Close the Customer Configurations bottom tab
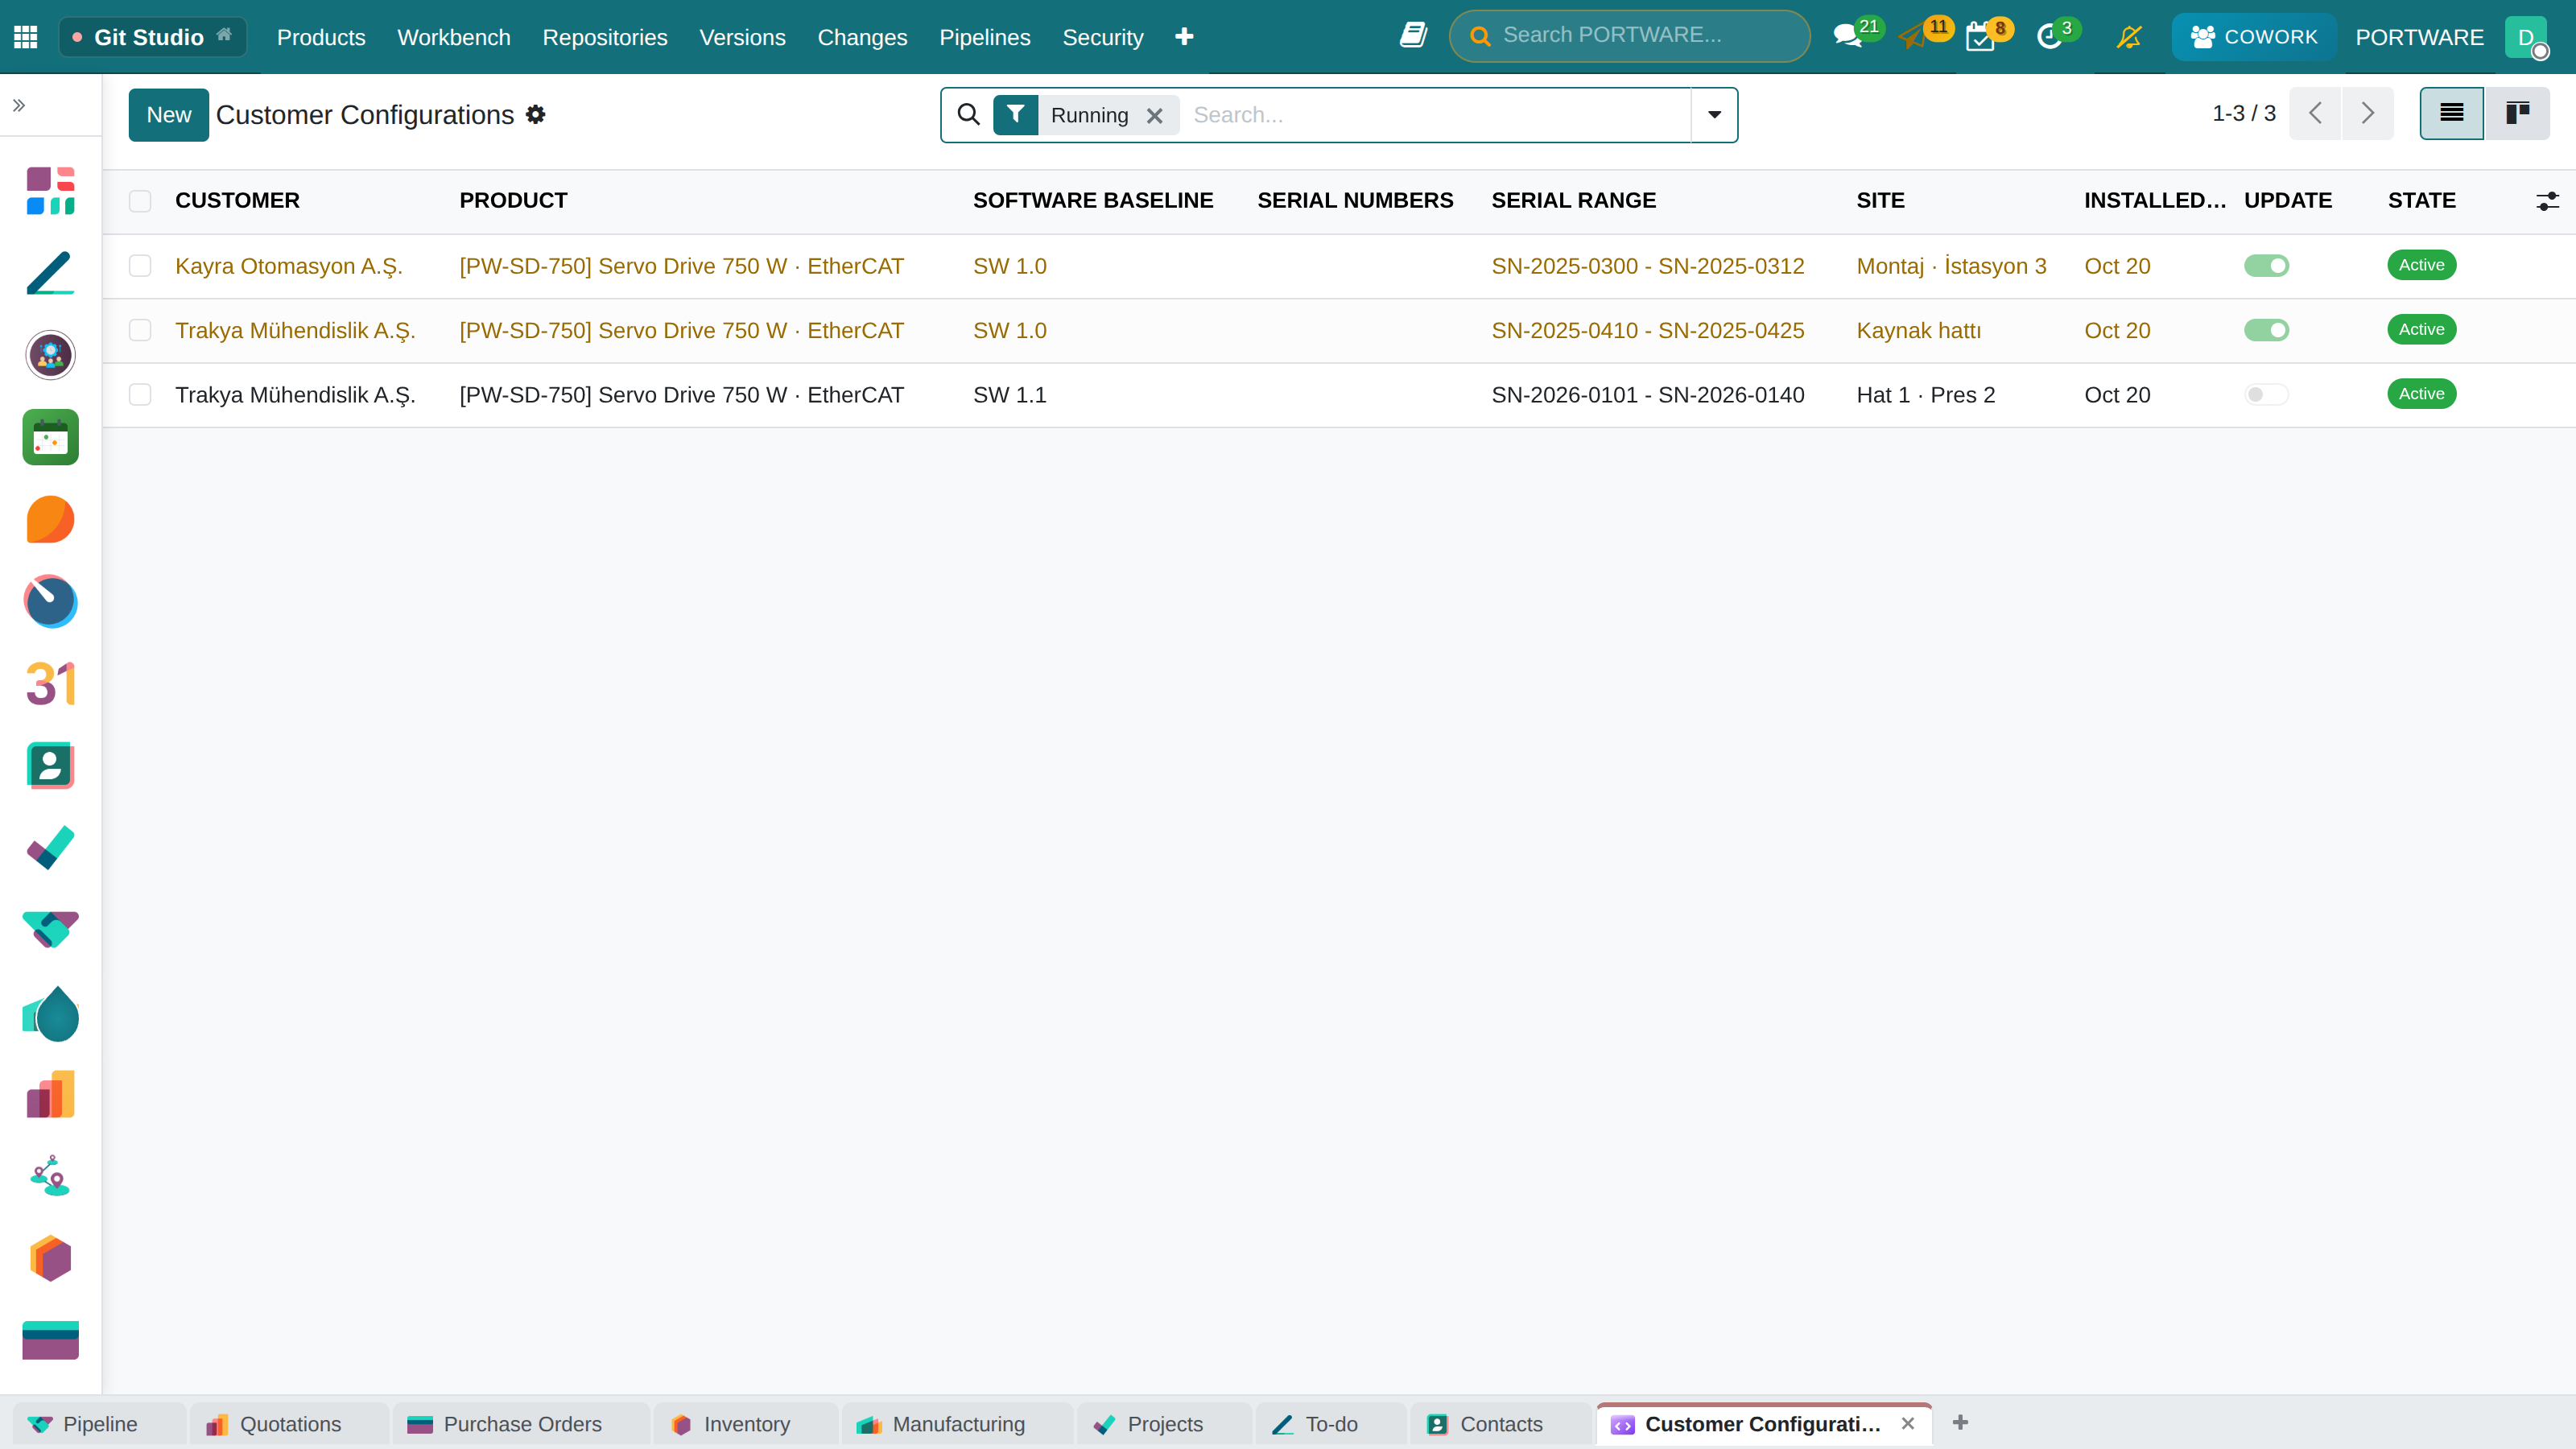Screen dimensions: 2576x1449 [x=1908, y=1423]
